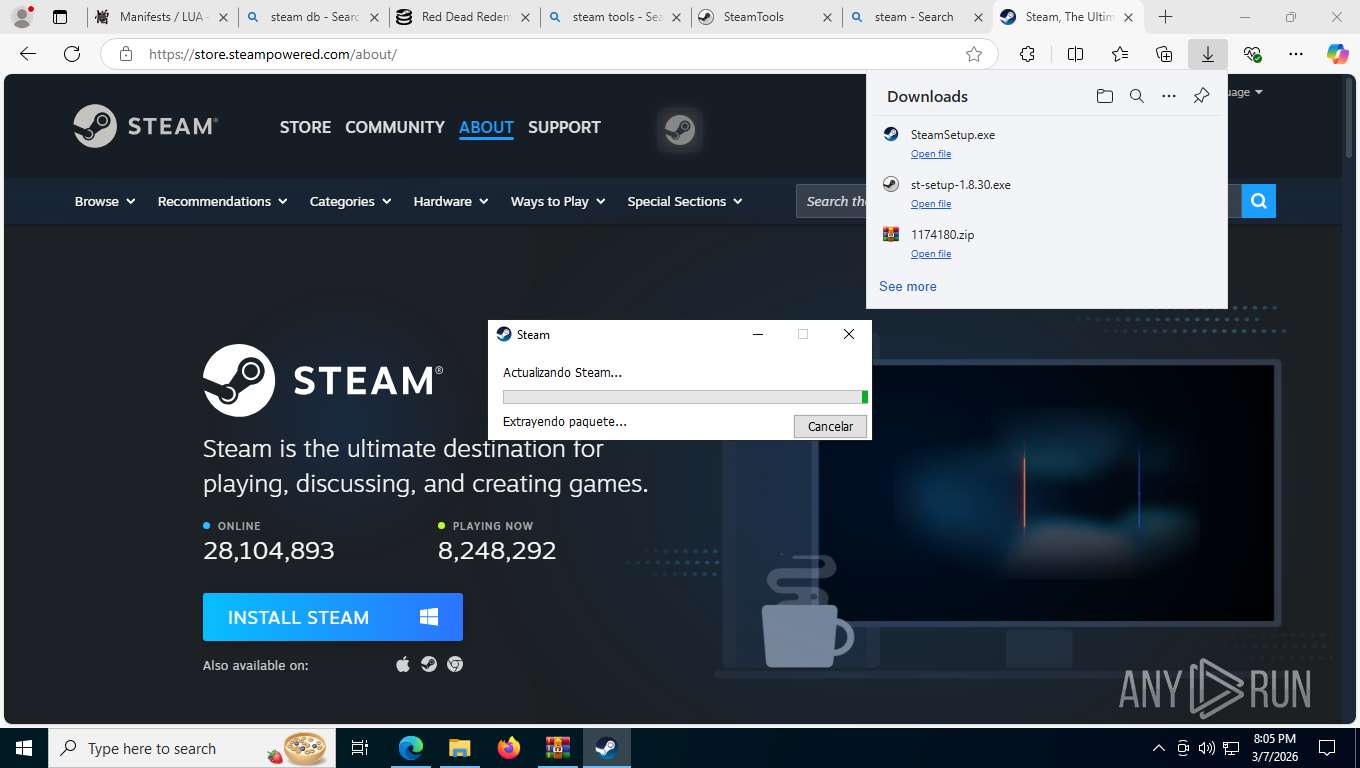Image resolution: width=1360 pixels, height=768 pixels.
Task: Expand the Hardware dropdown
Action: coord(451,201)
